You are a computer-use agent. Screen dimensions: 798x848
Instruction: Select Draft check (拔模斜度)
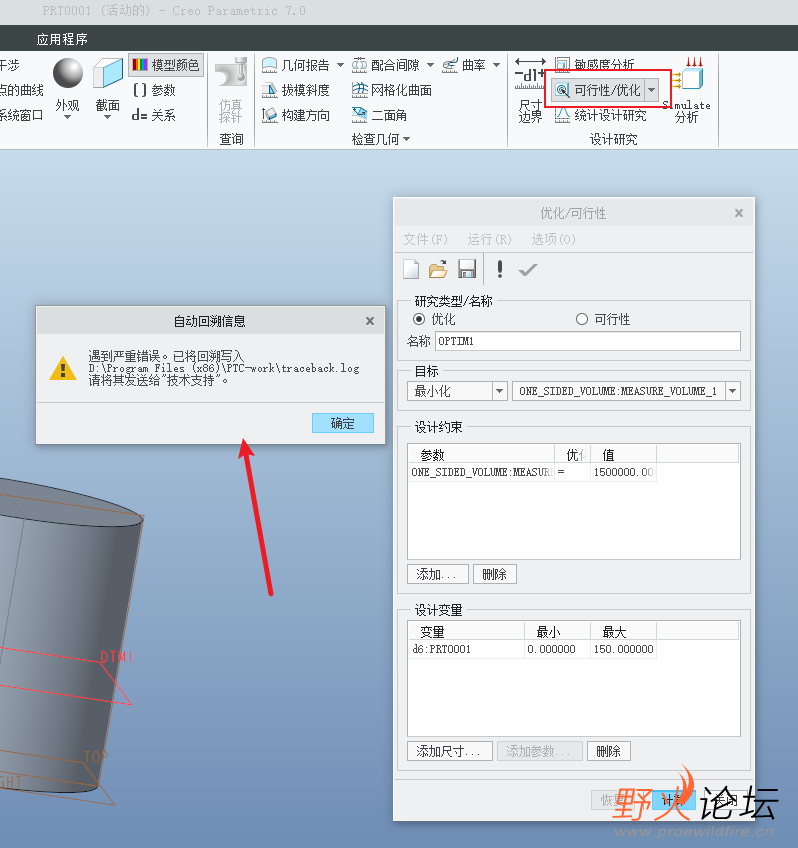[296, 90]
